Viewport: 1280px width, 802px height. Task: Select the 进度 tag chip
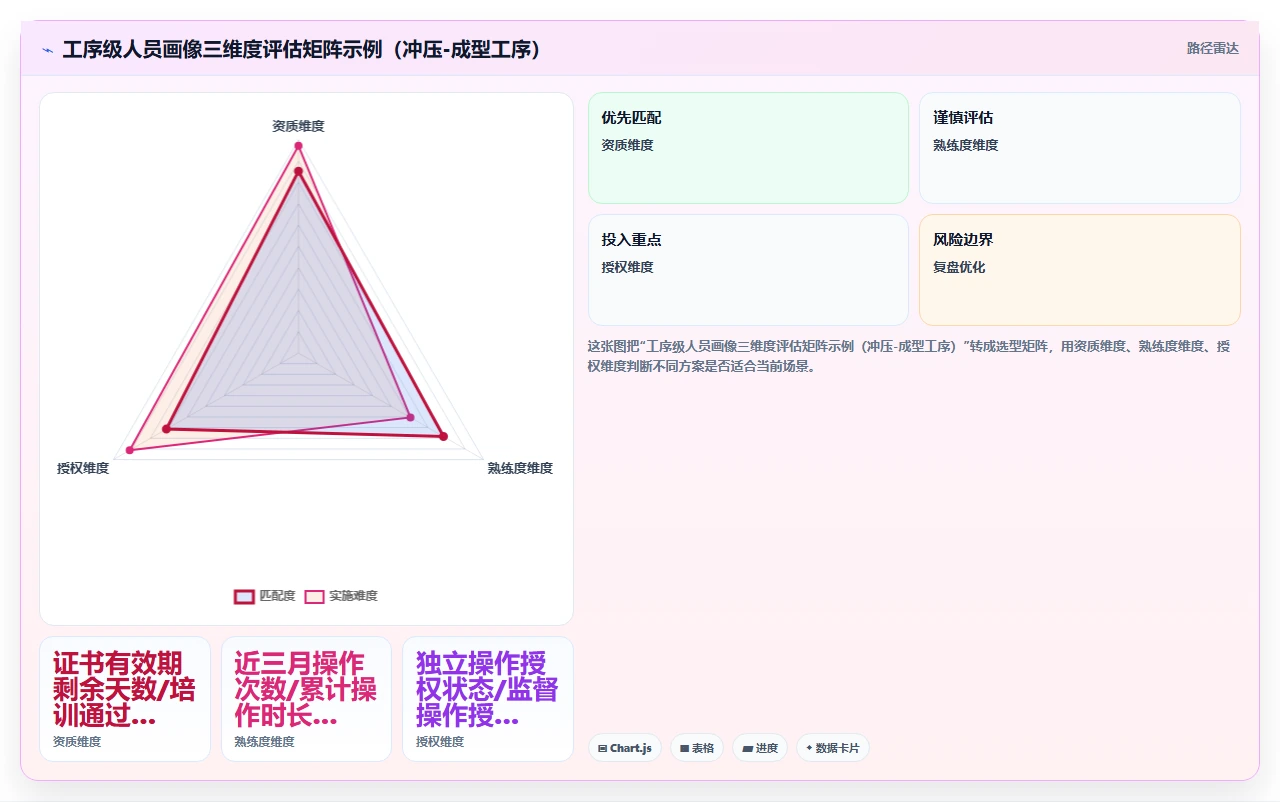pos(760,748)
